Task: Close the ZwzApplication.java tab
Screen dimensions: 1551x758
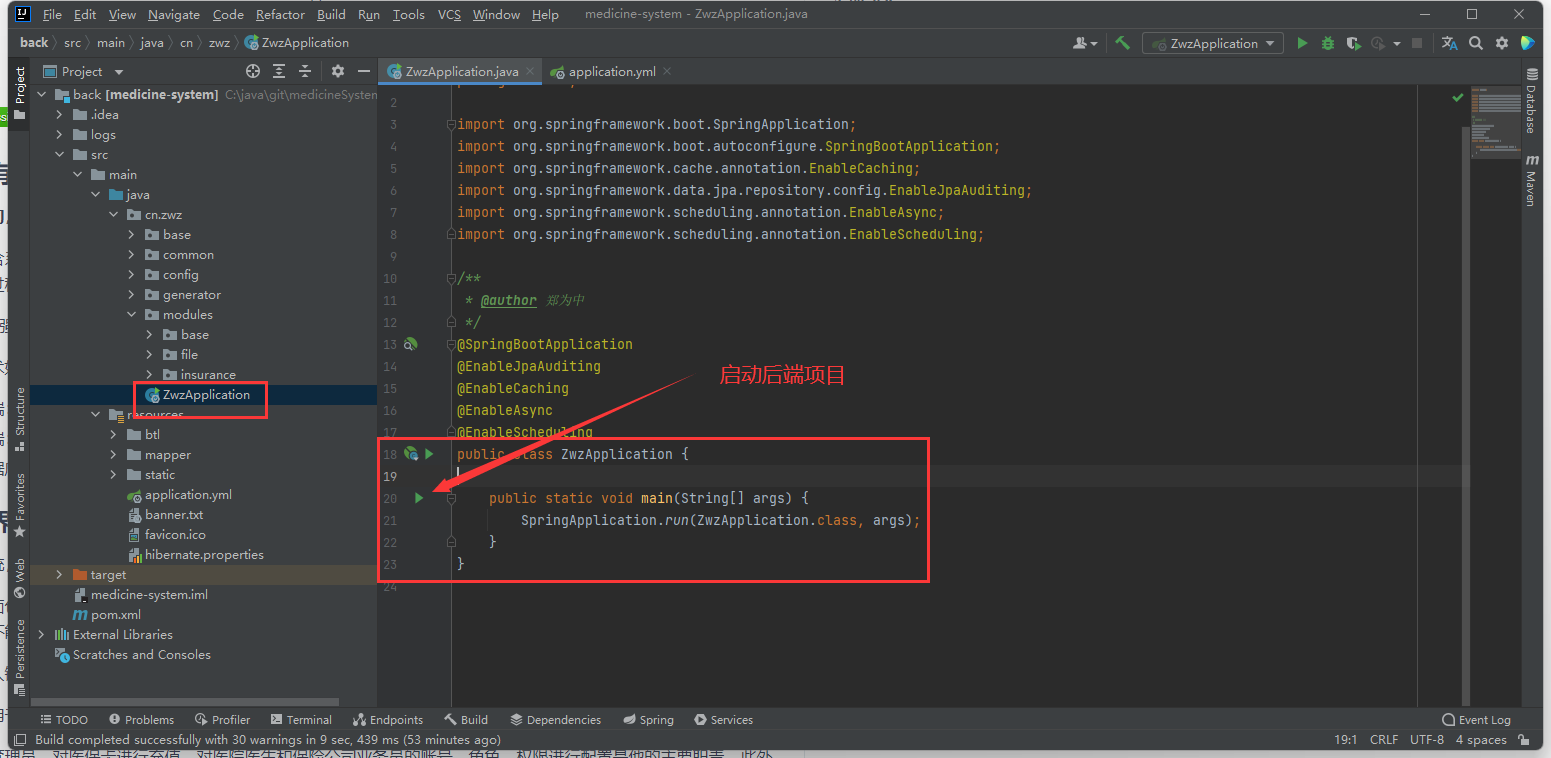Action: 530,71
